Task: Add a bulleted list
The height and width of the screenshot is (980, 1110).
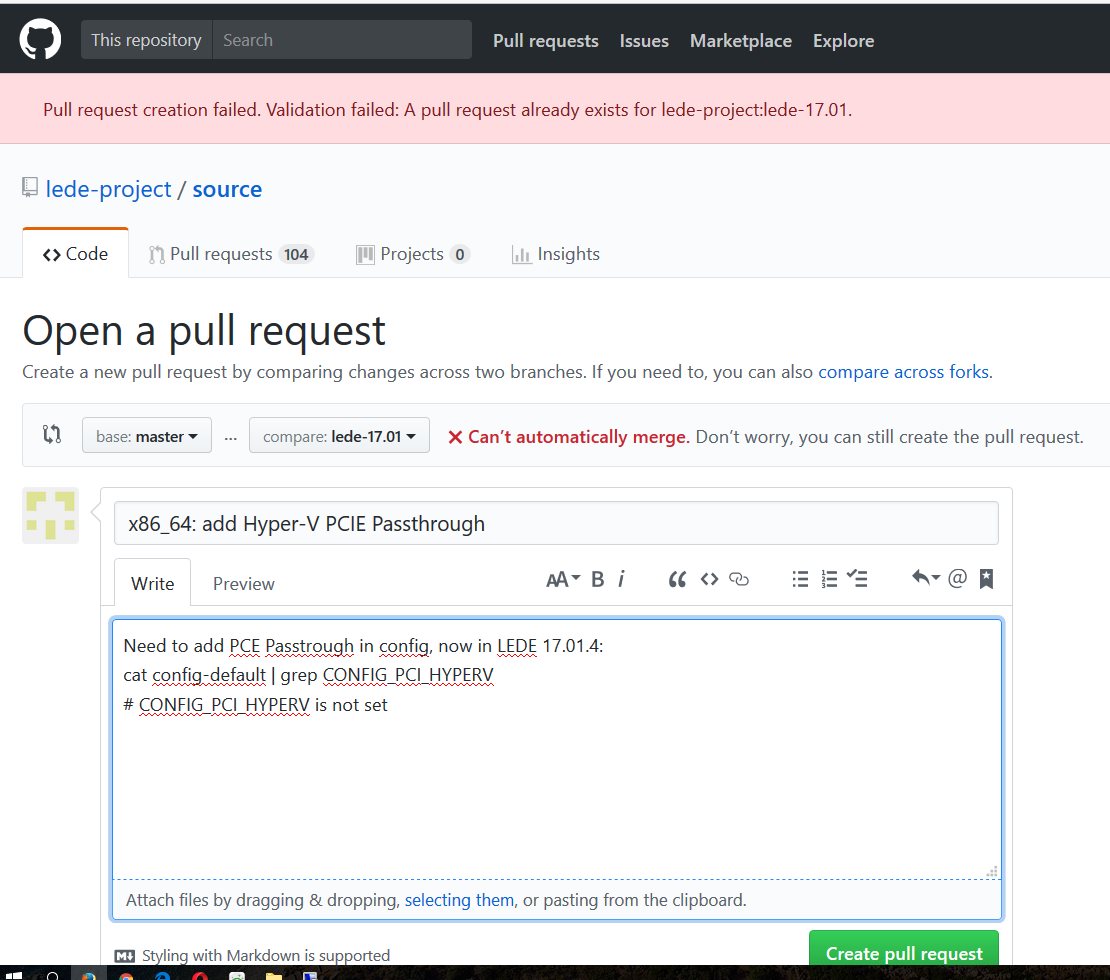Action: (800, 579)
